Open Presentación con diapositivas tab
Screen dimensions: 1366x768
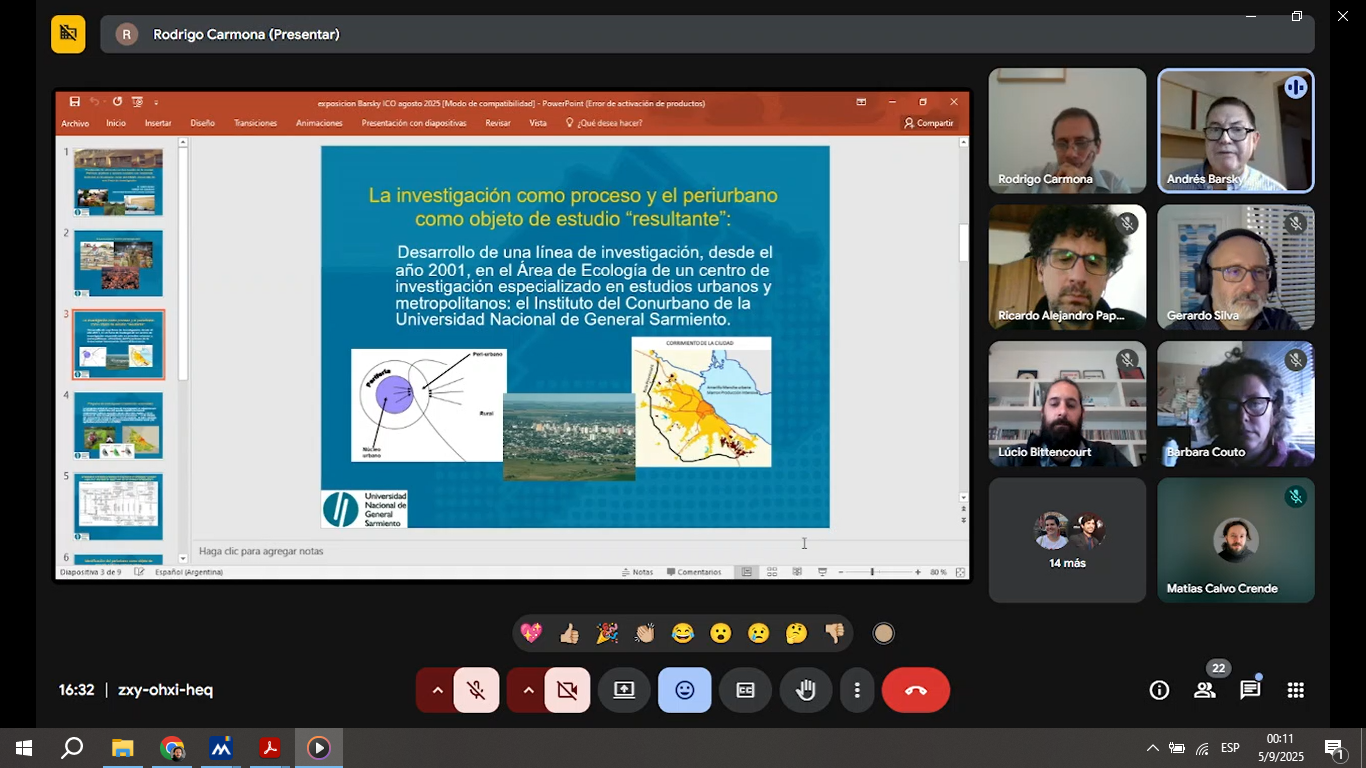pyautogui.click(x=414, y=123)
